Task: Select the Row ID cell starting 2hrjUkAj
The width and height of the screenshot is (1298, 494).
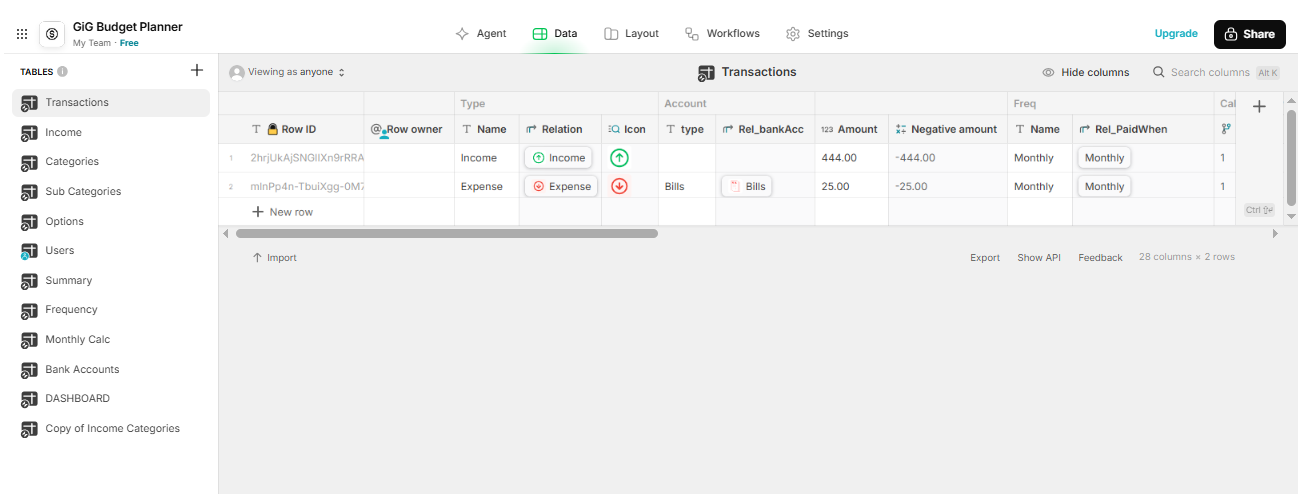Action: pyautogui.click(x=306, y=158)
